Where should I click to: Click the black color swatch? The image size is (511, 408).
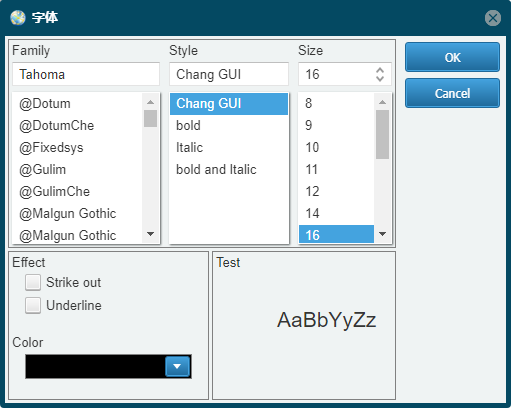95,366
